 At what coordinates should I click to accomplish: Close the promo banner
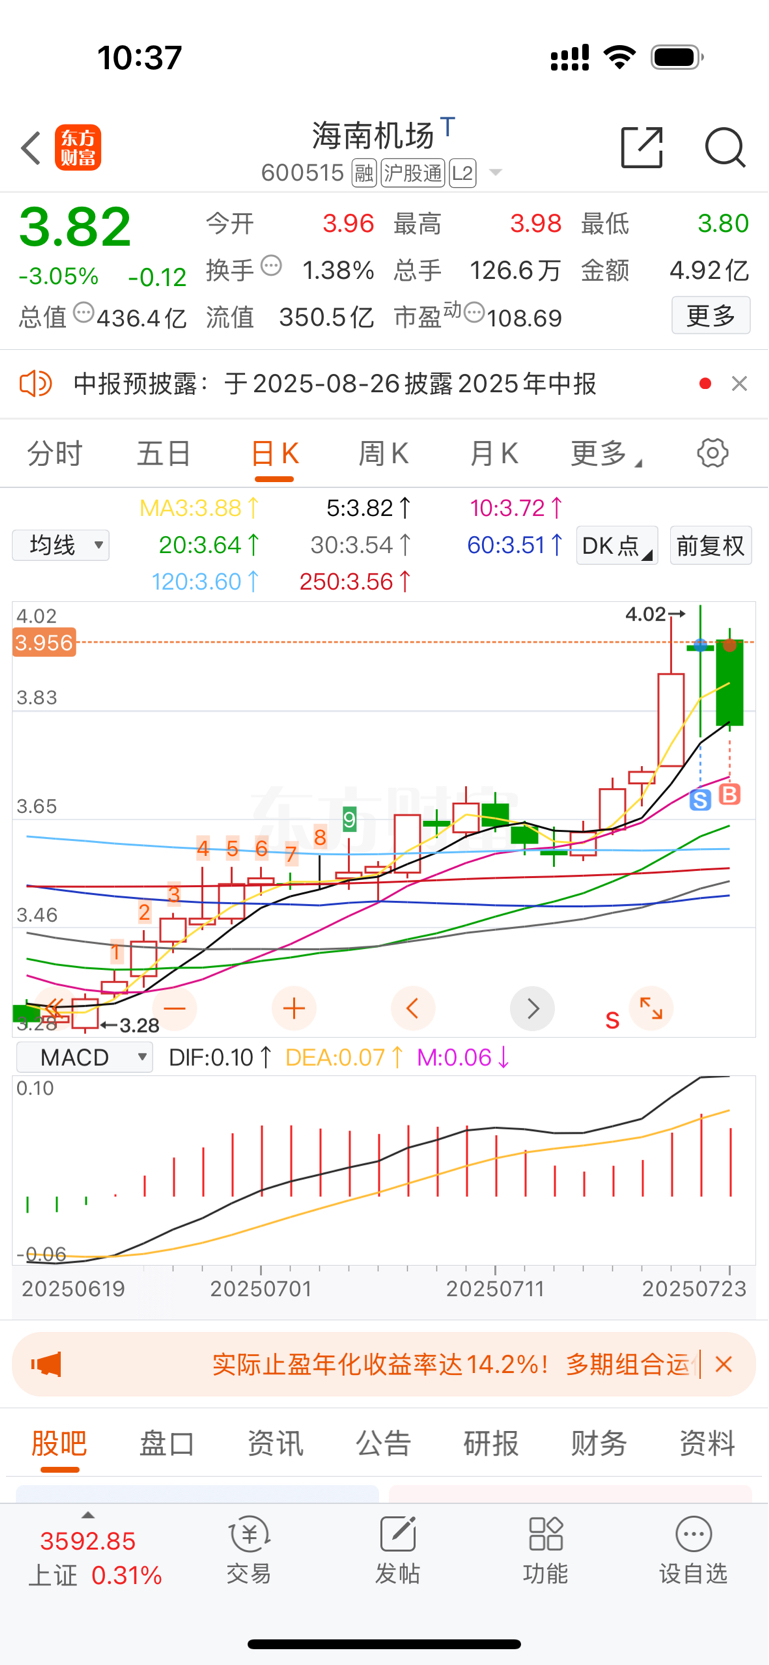coord(724,1364)
